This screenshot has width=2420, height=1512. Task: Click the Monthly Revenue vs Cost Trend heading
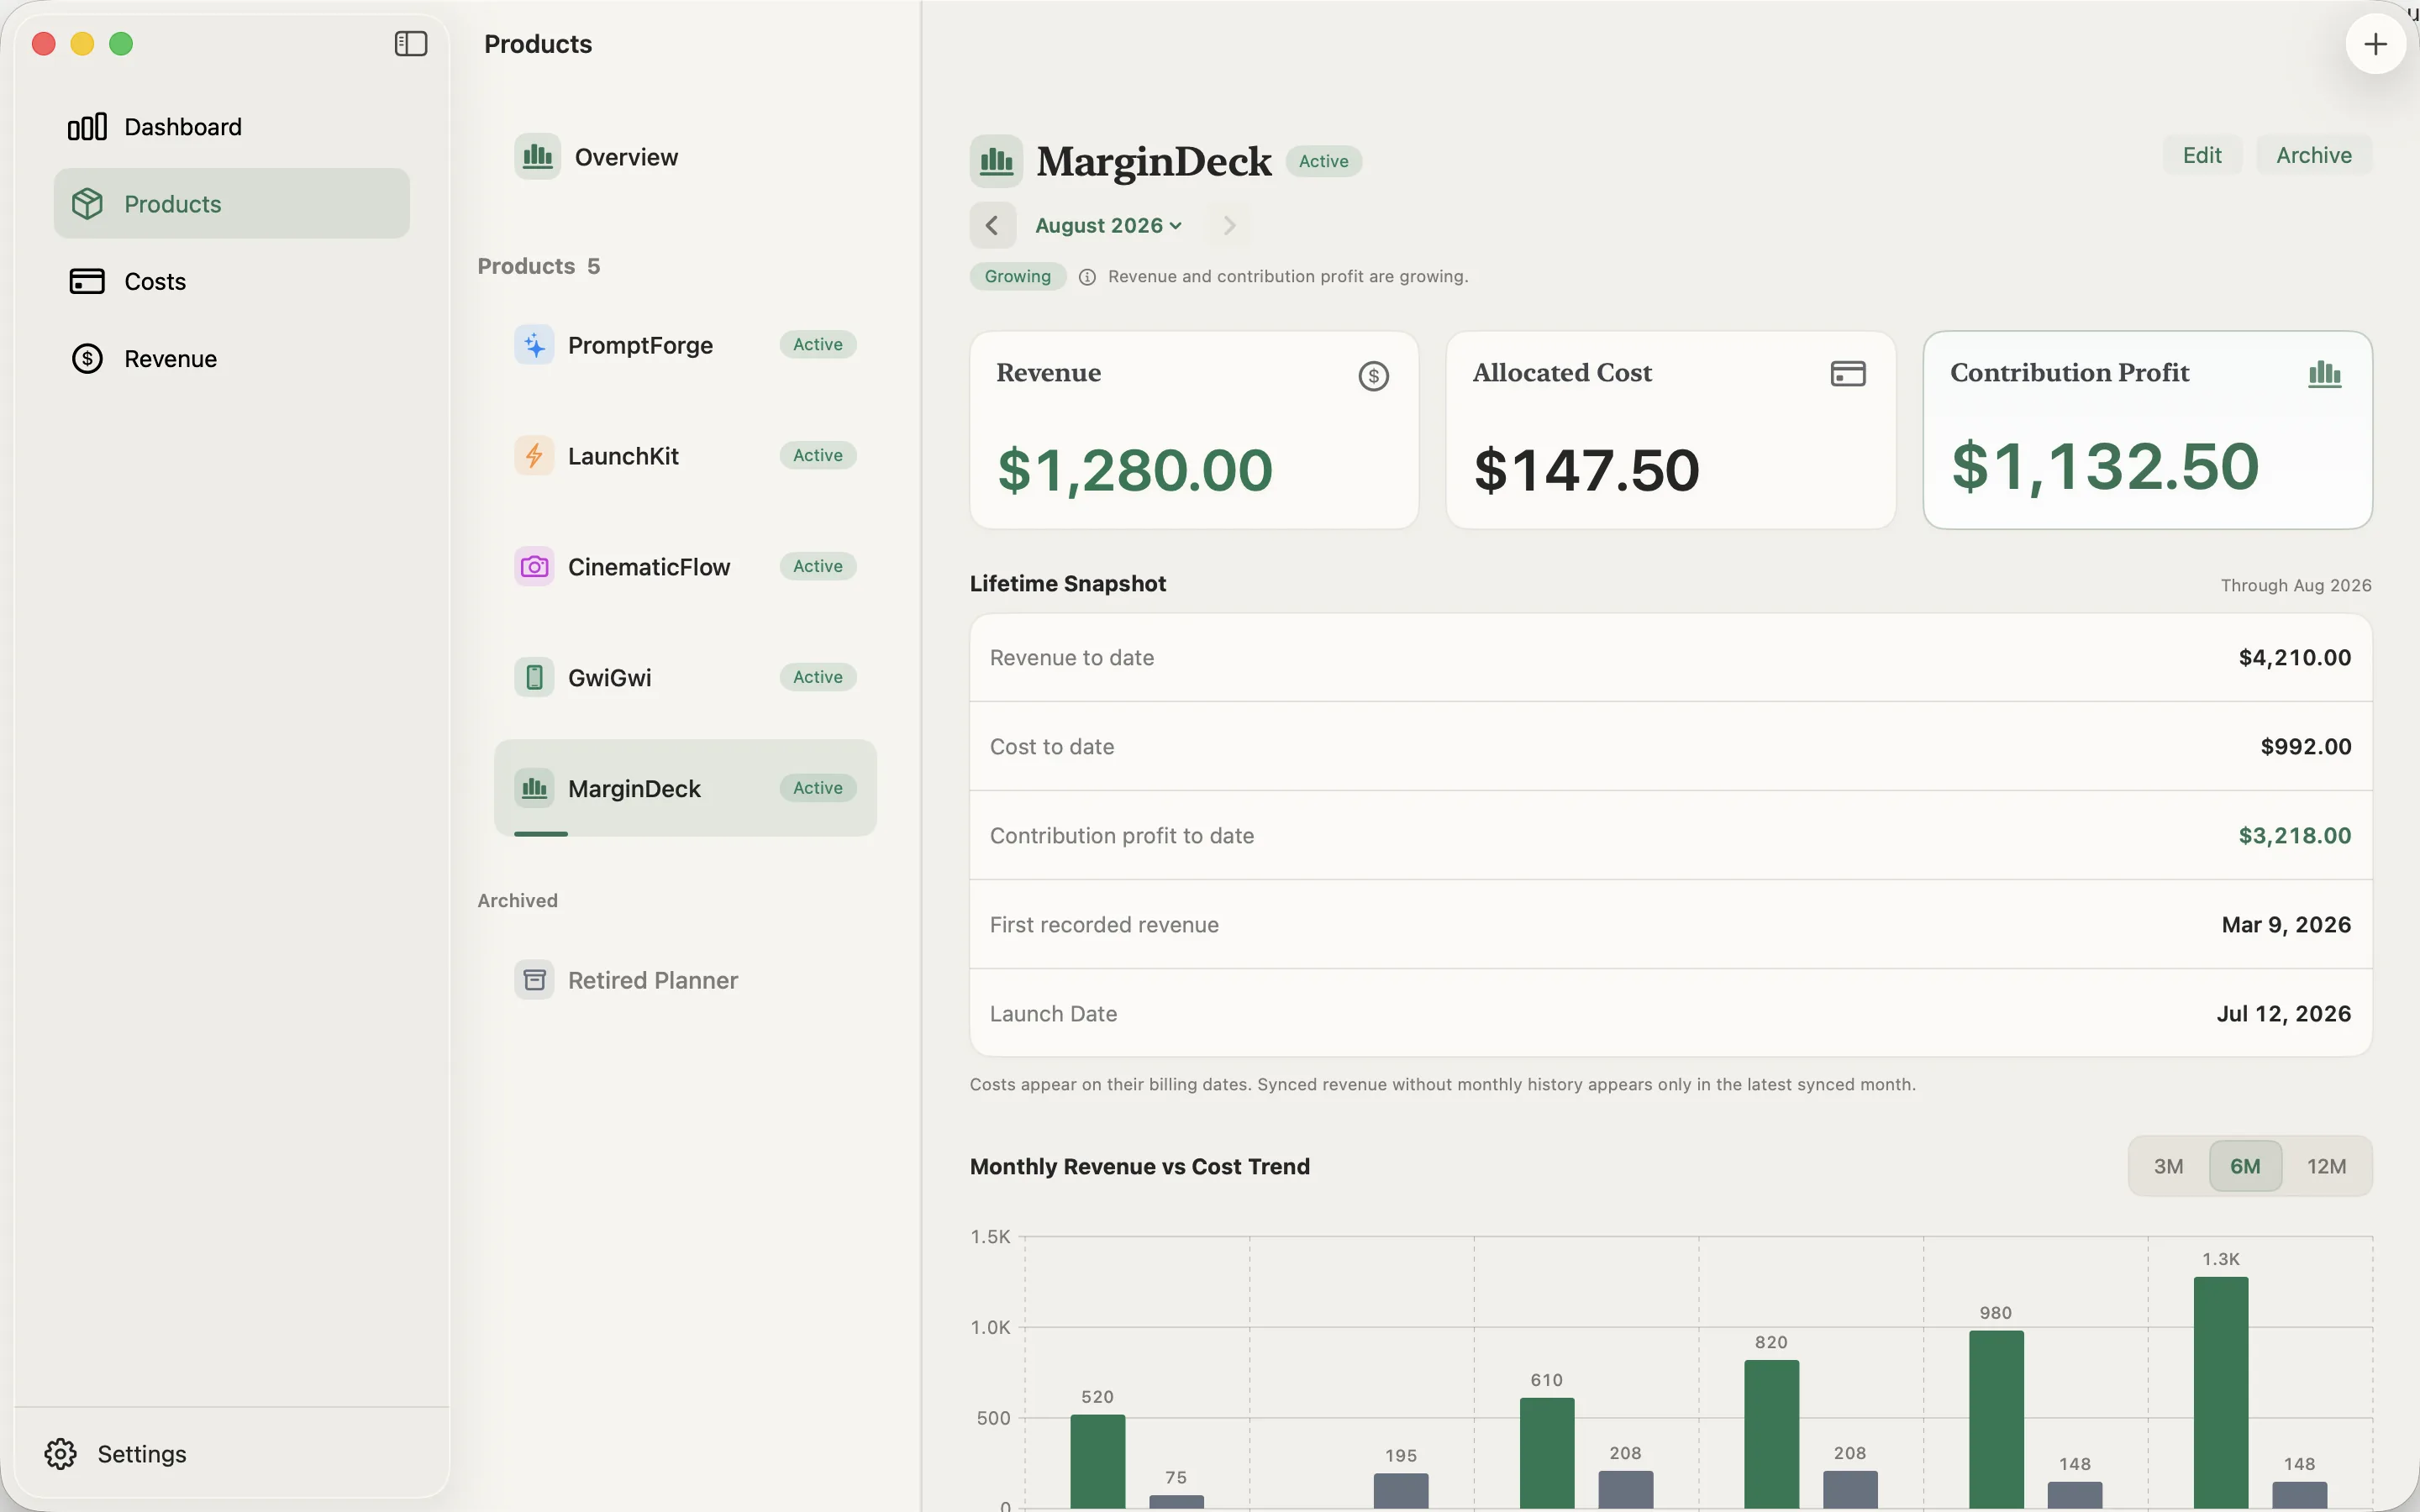tap(1139, 1167)
